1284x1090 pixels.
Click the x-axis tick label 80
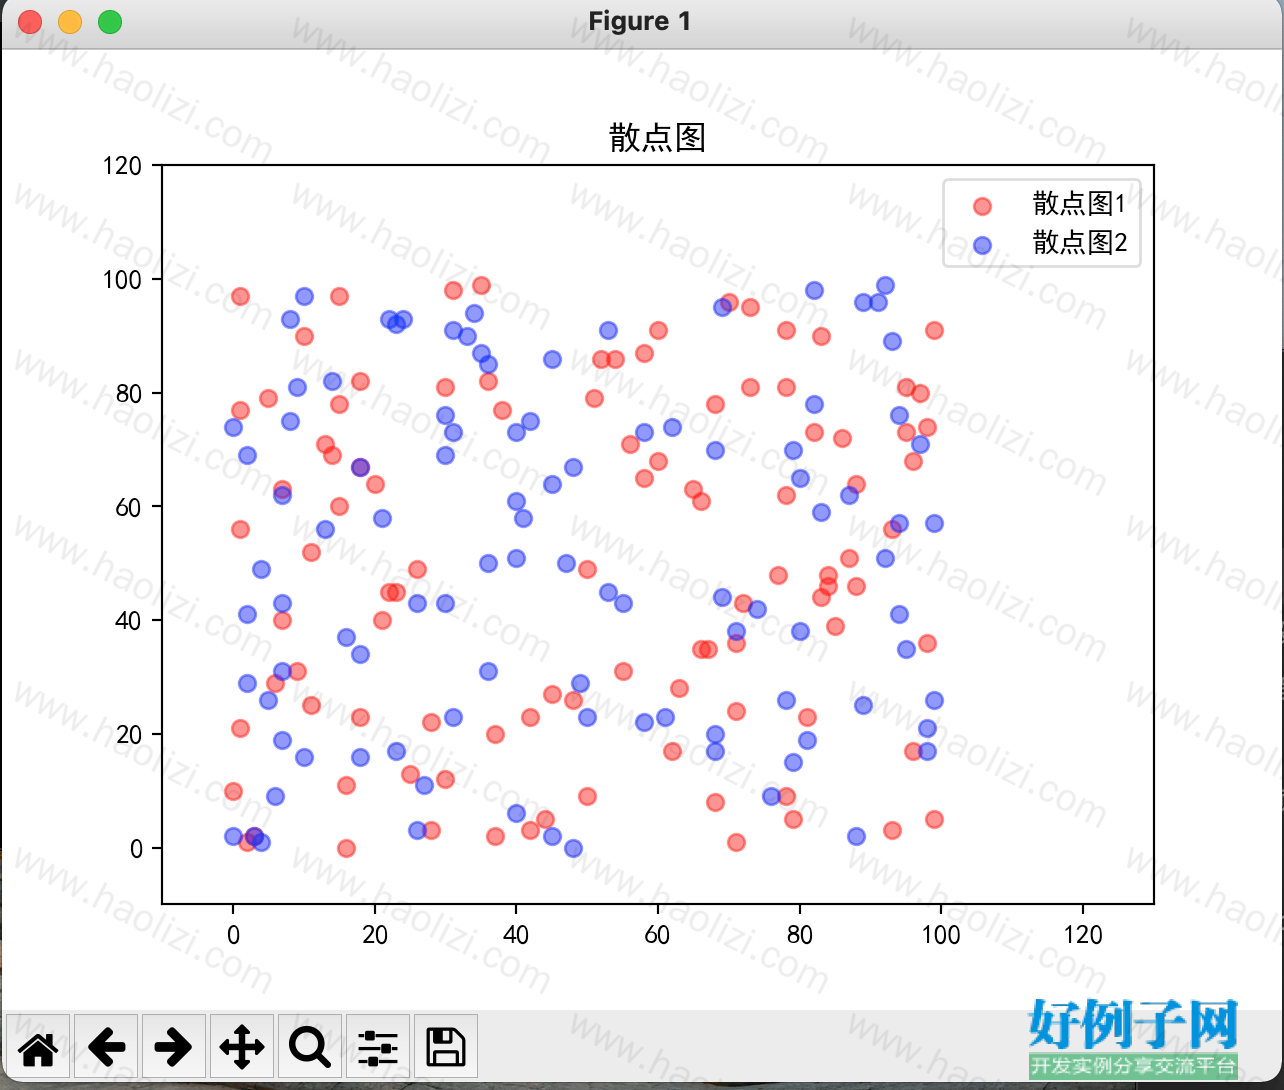coord(800,935)
